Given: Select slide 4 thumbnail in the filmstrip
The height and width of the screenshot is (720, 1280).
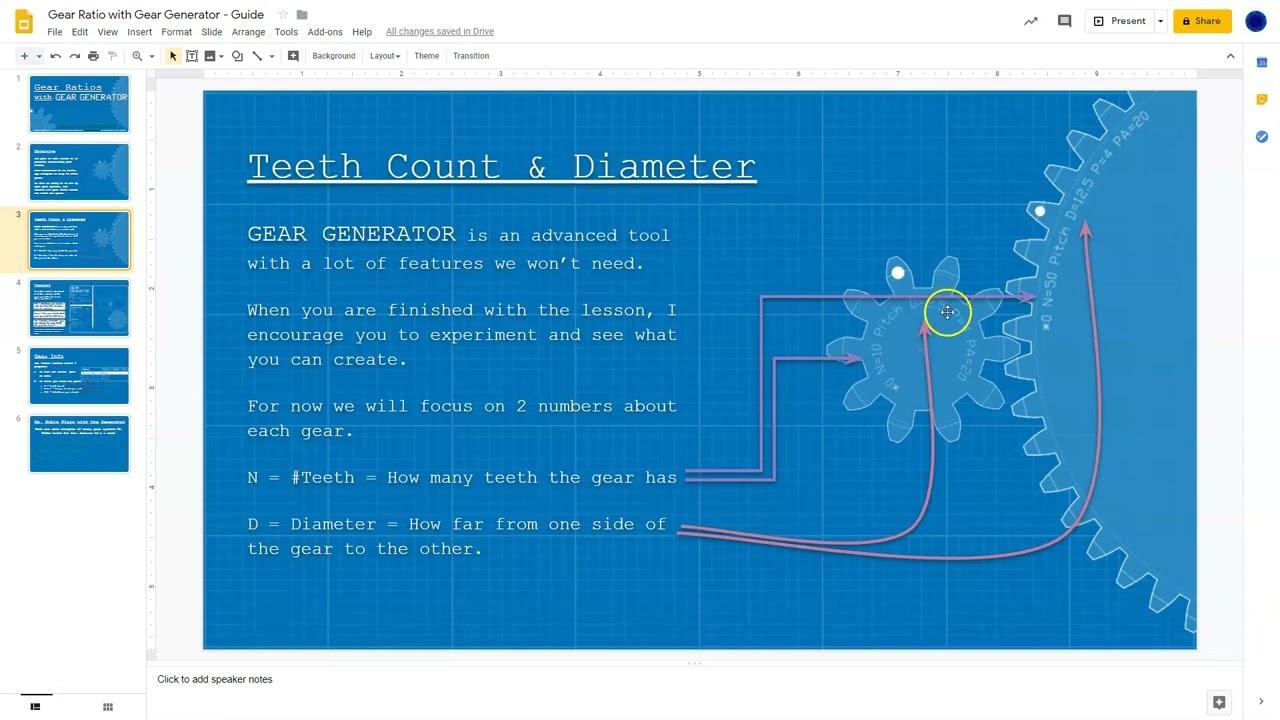Looking at the screenshot, I should click(79, 308).
